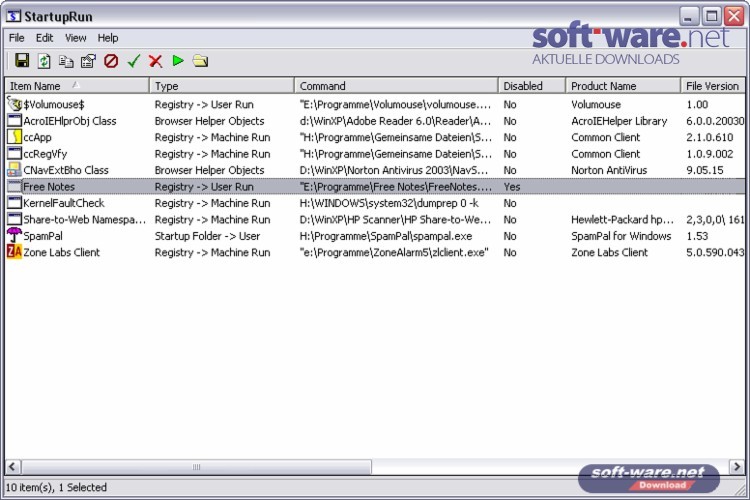Click the Volumouse product name cell
750x500 pixels.
[596, 104]
